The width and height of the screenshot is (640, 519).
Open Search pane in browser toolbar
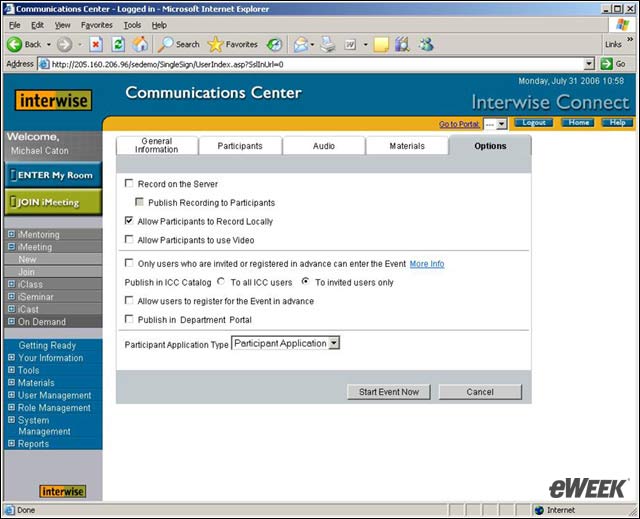pyautogui.click(x=178, y=44)
